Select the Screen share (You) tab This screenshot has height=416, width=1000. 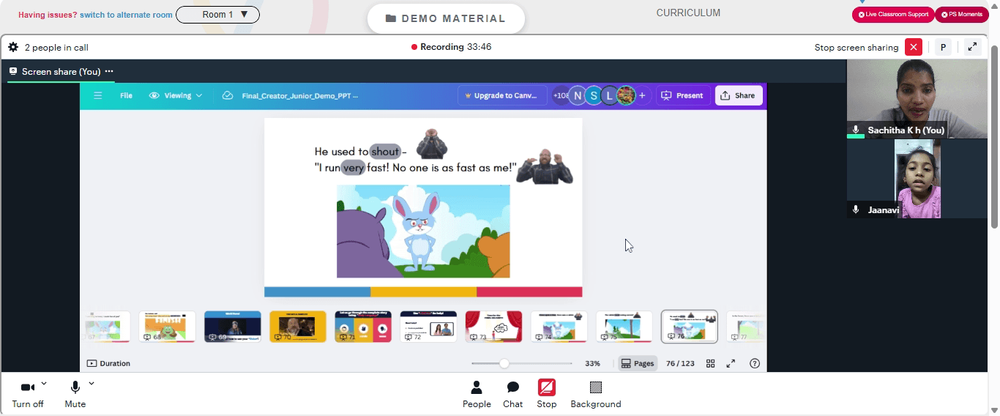(x=61, y=71)
